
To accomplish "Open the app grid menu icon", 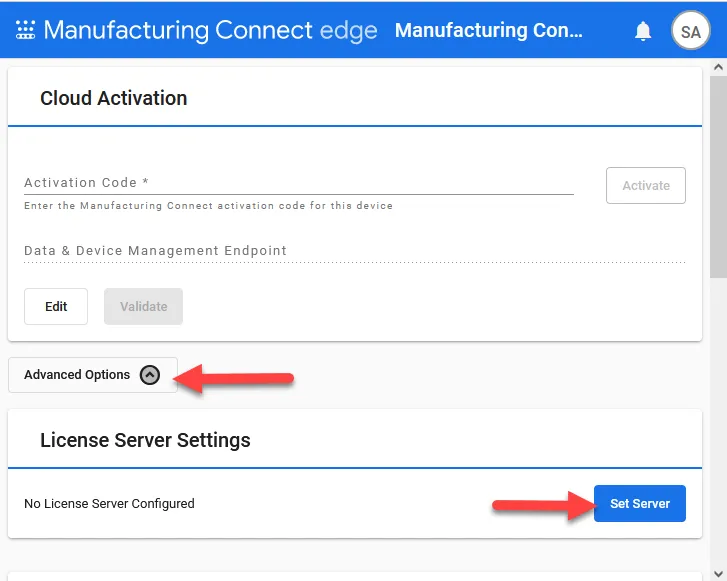I will (x=25, y=30).
